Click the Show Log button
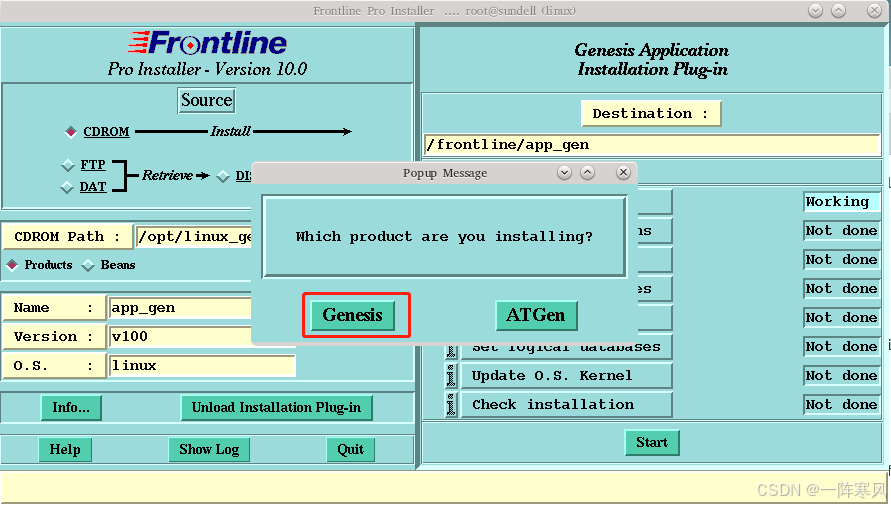The width and height of the screenshot is (891, 505). pos(209,450)
